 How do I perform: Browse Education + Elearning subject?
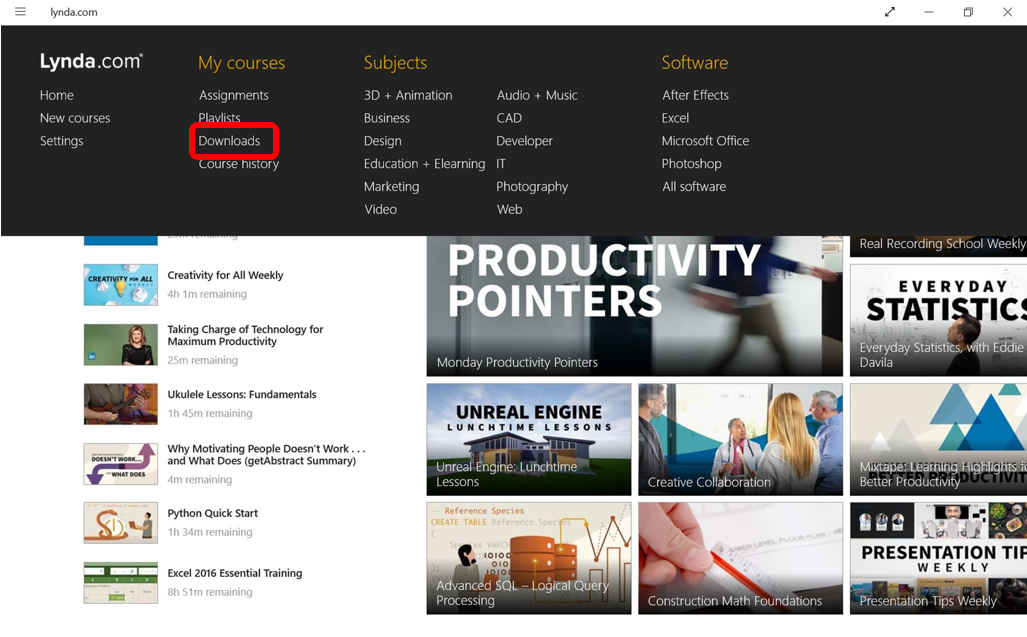pyautogui.click(x=424, y=164)
